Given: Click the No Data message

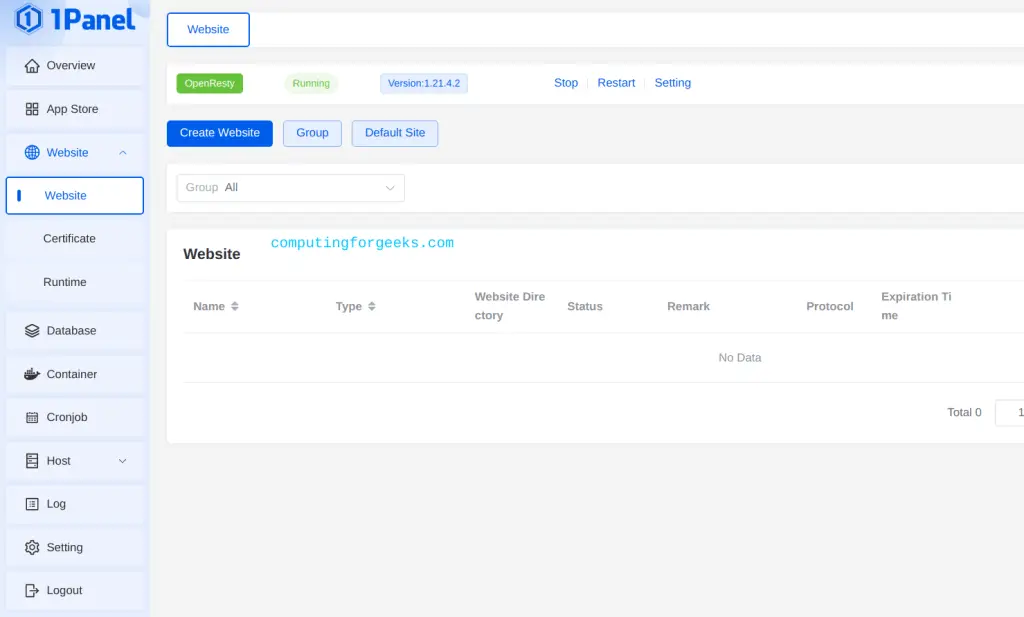Looking at the screenshot, I should [x=740, y=358].
